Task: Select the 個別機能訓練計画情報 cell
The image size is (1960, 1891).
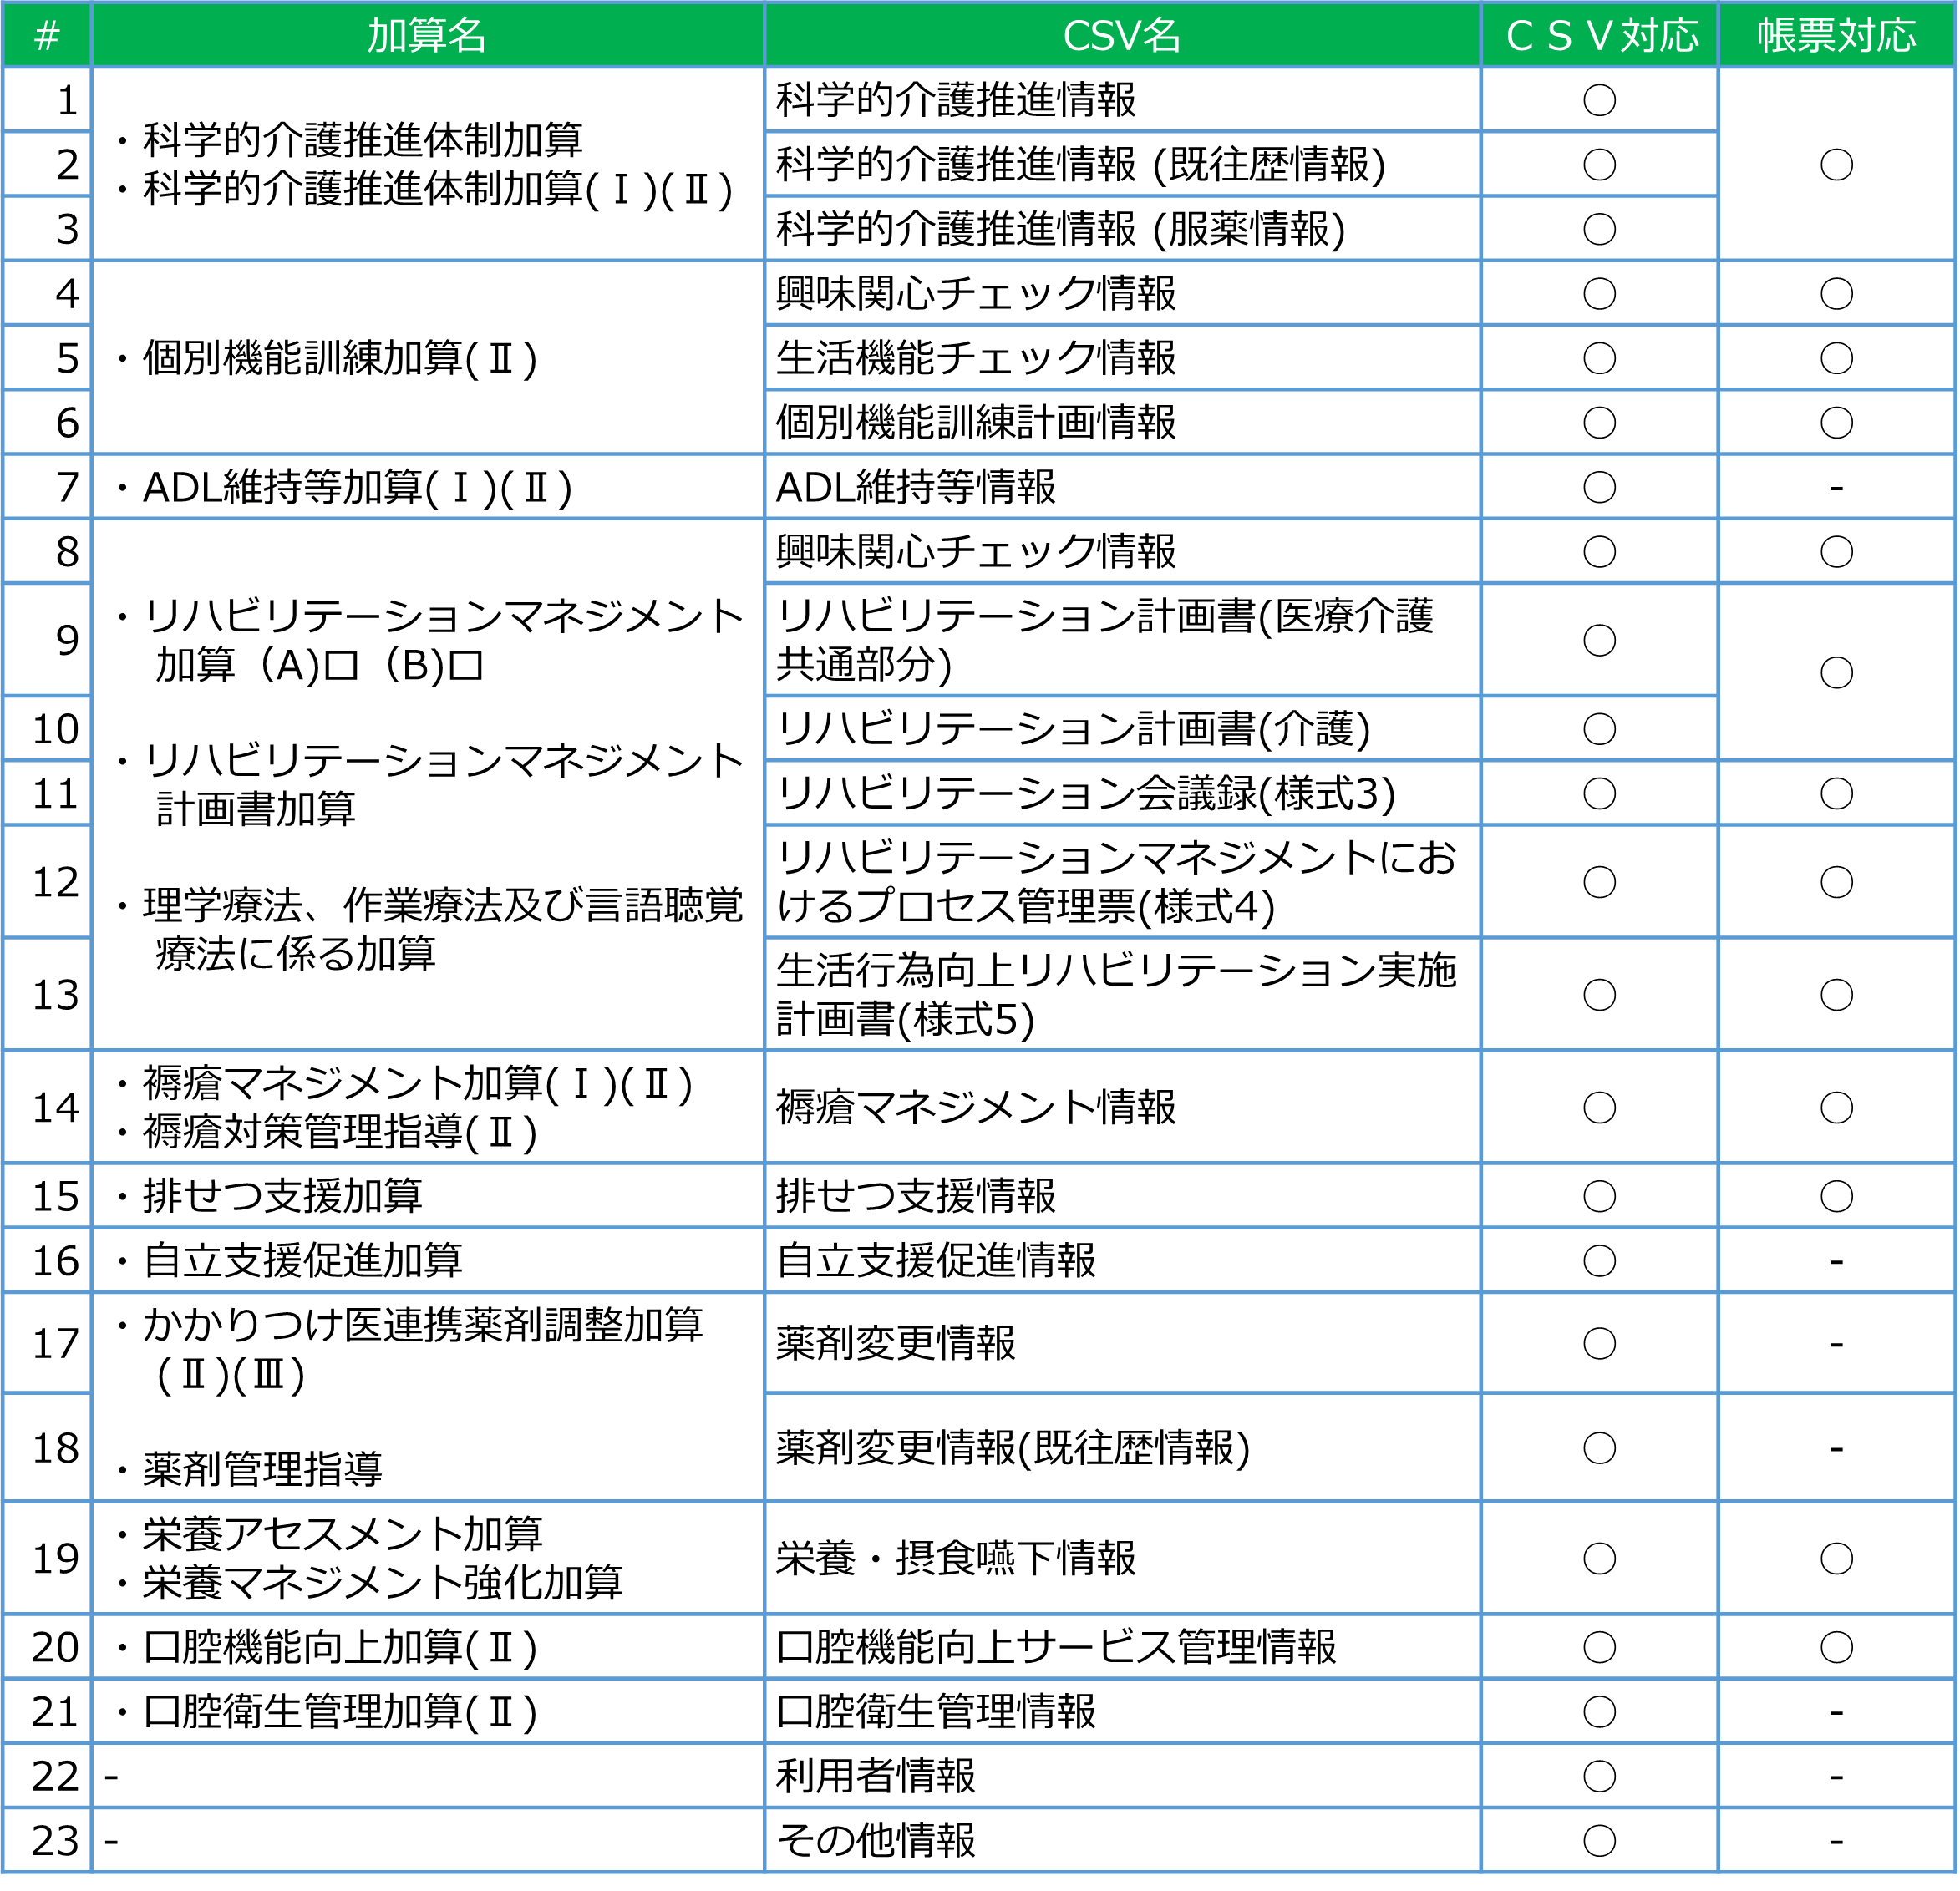Action: tap(1122, 422)
